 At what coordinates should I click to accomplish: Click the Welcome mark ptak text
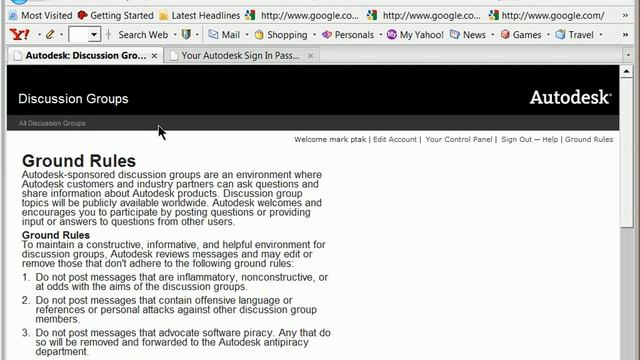point(330,140)
